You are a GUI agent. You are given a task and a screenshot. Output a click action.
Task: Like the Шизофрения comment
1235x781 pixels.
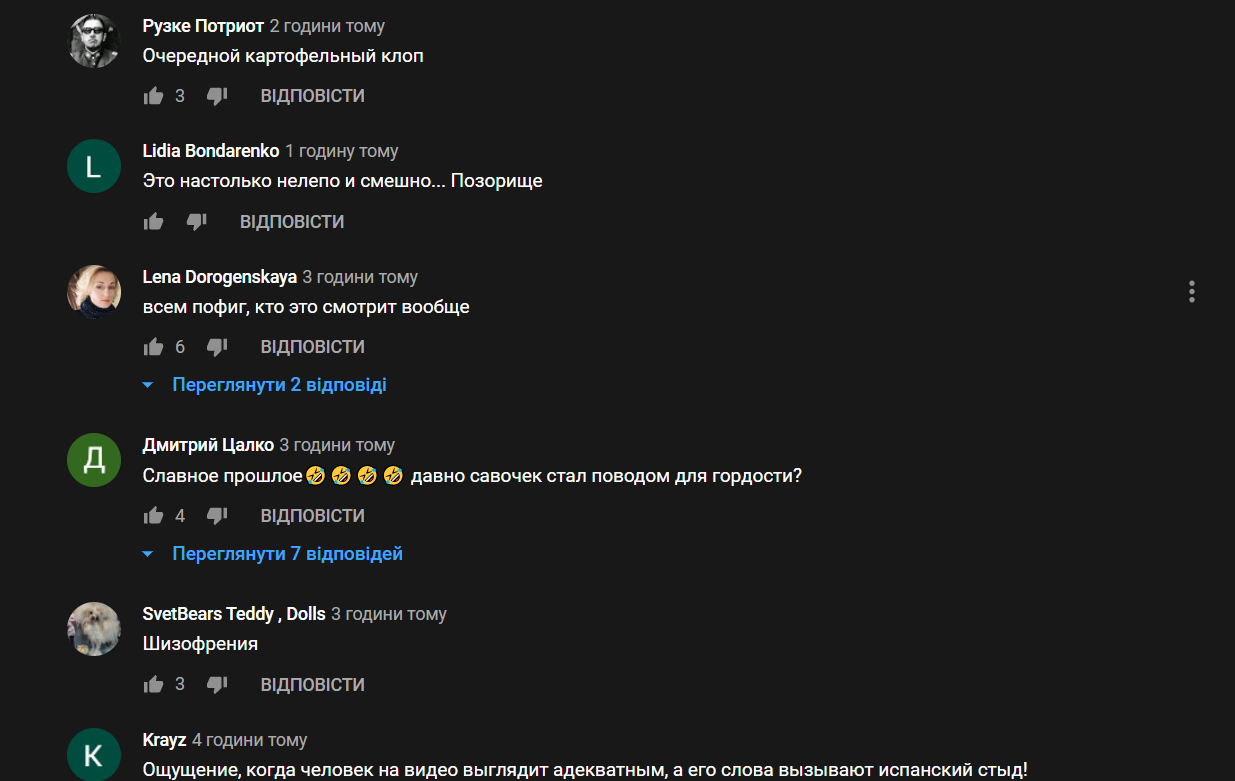(x=153, y=685)
